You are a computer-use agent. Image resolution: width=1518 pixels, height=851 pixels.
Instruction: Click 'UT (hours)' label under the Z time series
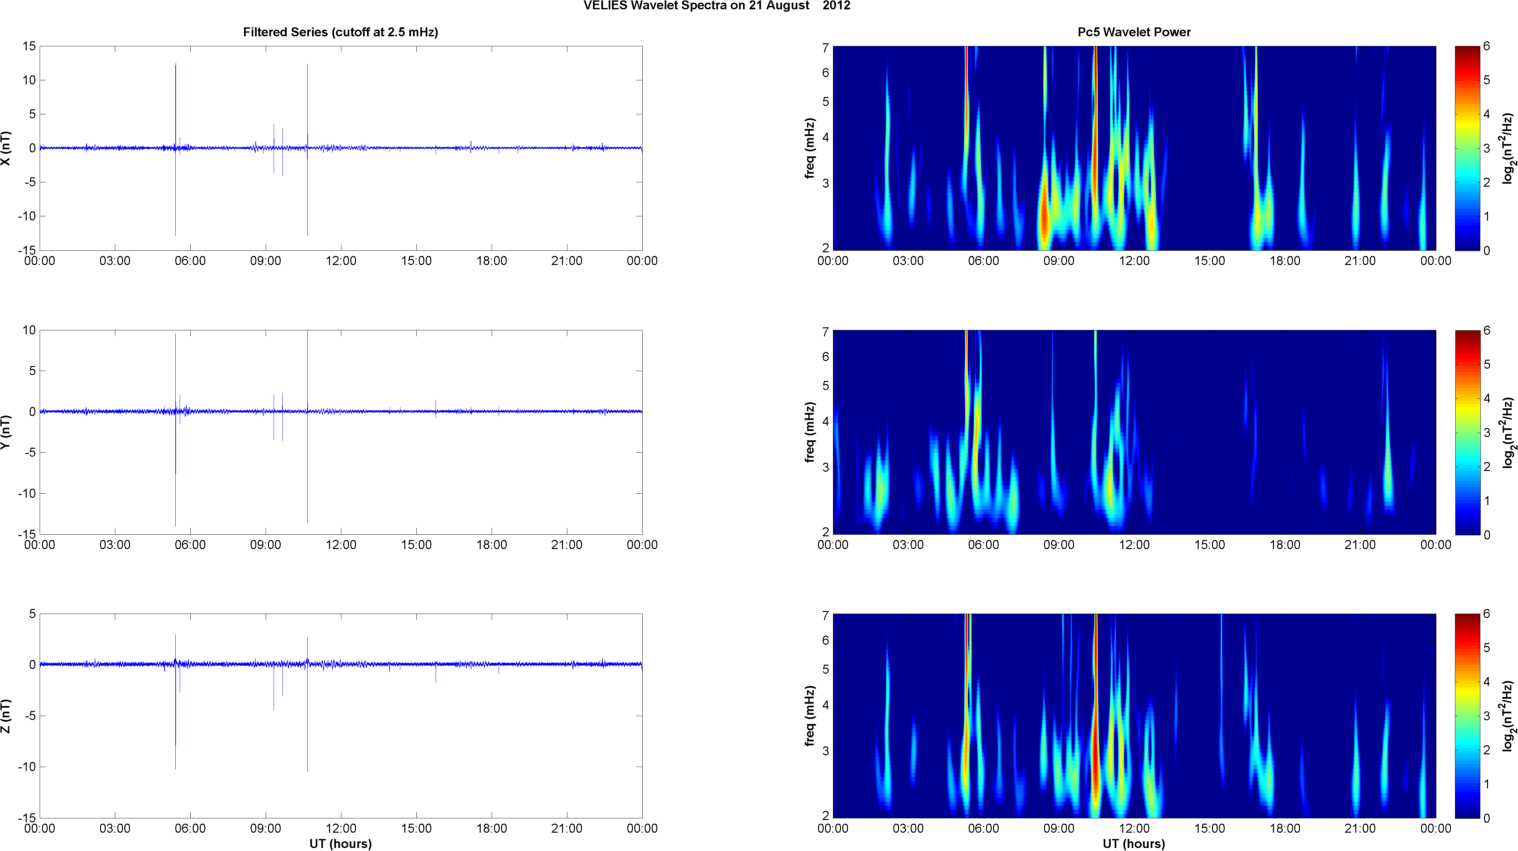tap(340, 844)
